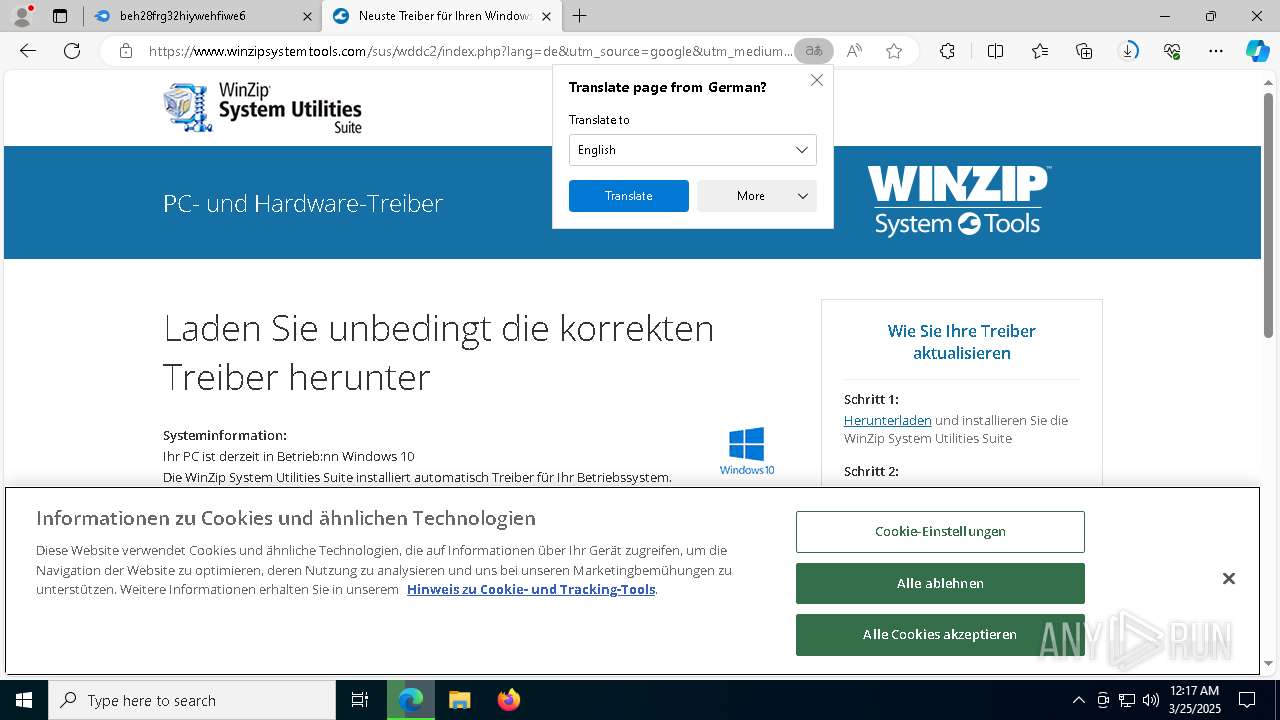
Task: Close the Neuste Treiber tab
Action: pyautogui.click(x=545, y=16)
